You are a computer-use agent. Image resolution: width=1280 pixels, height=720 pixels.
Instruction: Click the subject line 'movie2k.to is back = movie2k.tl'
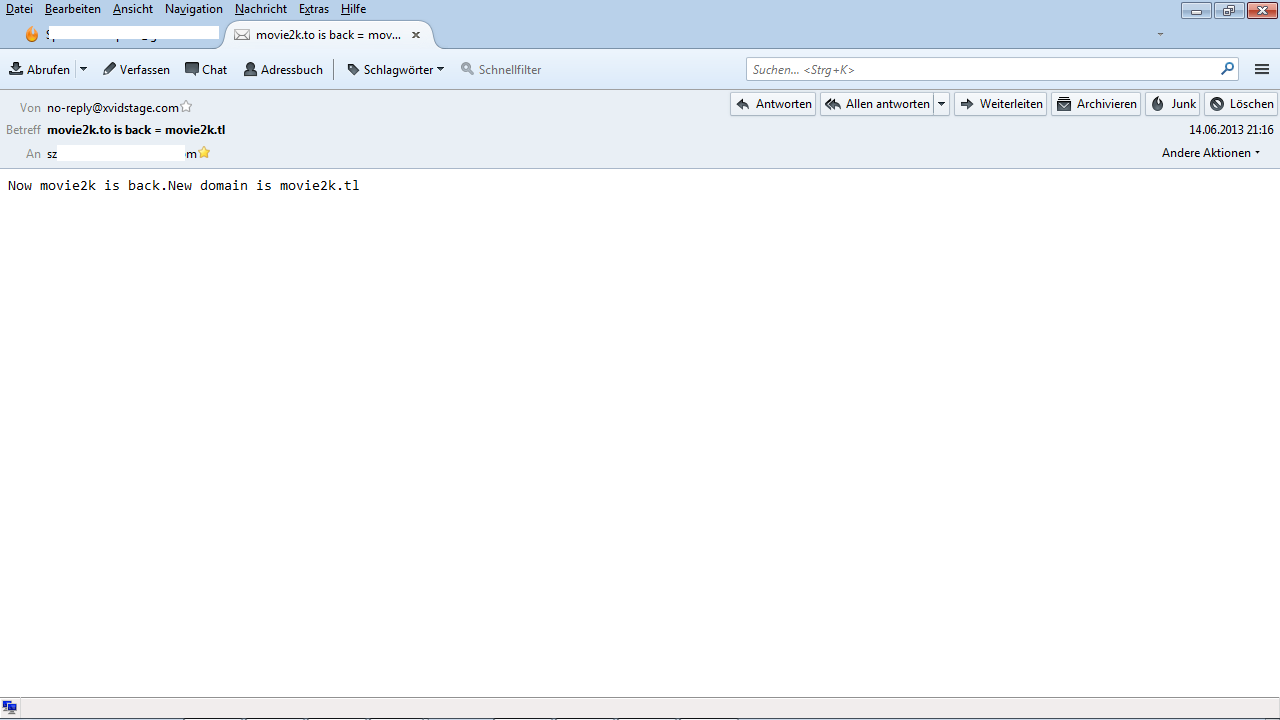pos(136,130)
